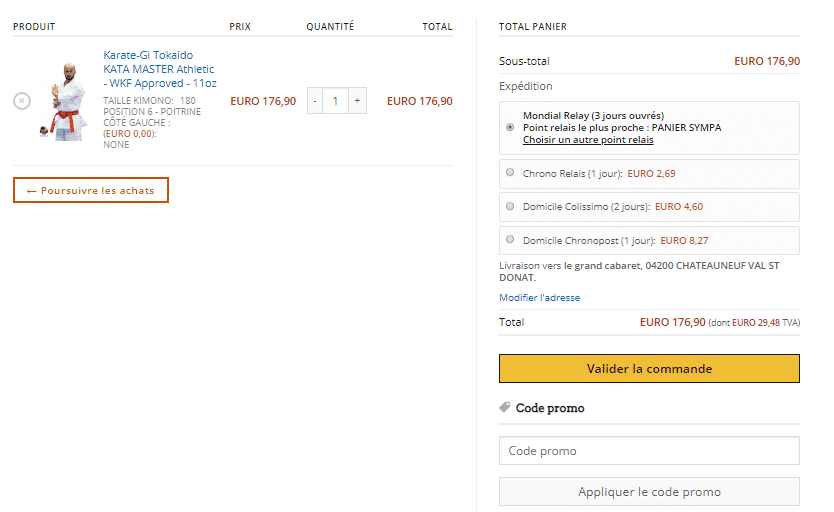
Task: Remove the Karate-Gi item from cart
Action: [x=22, y=101]
